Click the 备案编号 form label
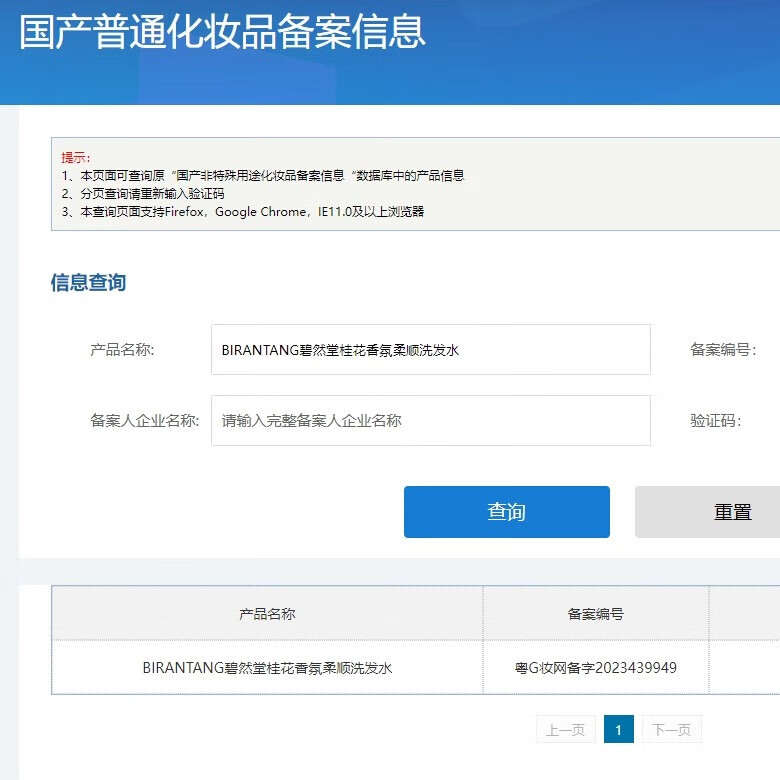This screenshot has width=780, height=780. click(x=722, y=350)
